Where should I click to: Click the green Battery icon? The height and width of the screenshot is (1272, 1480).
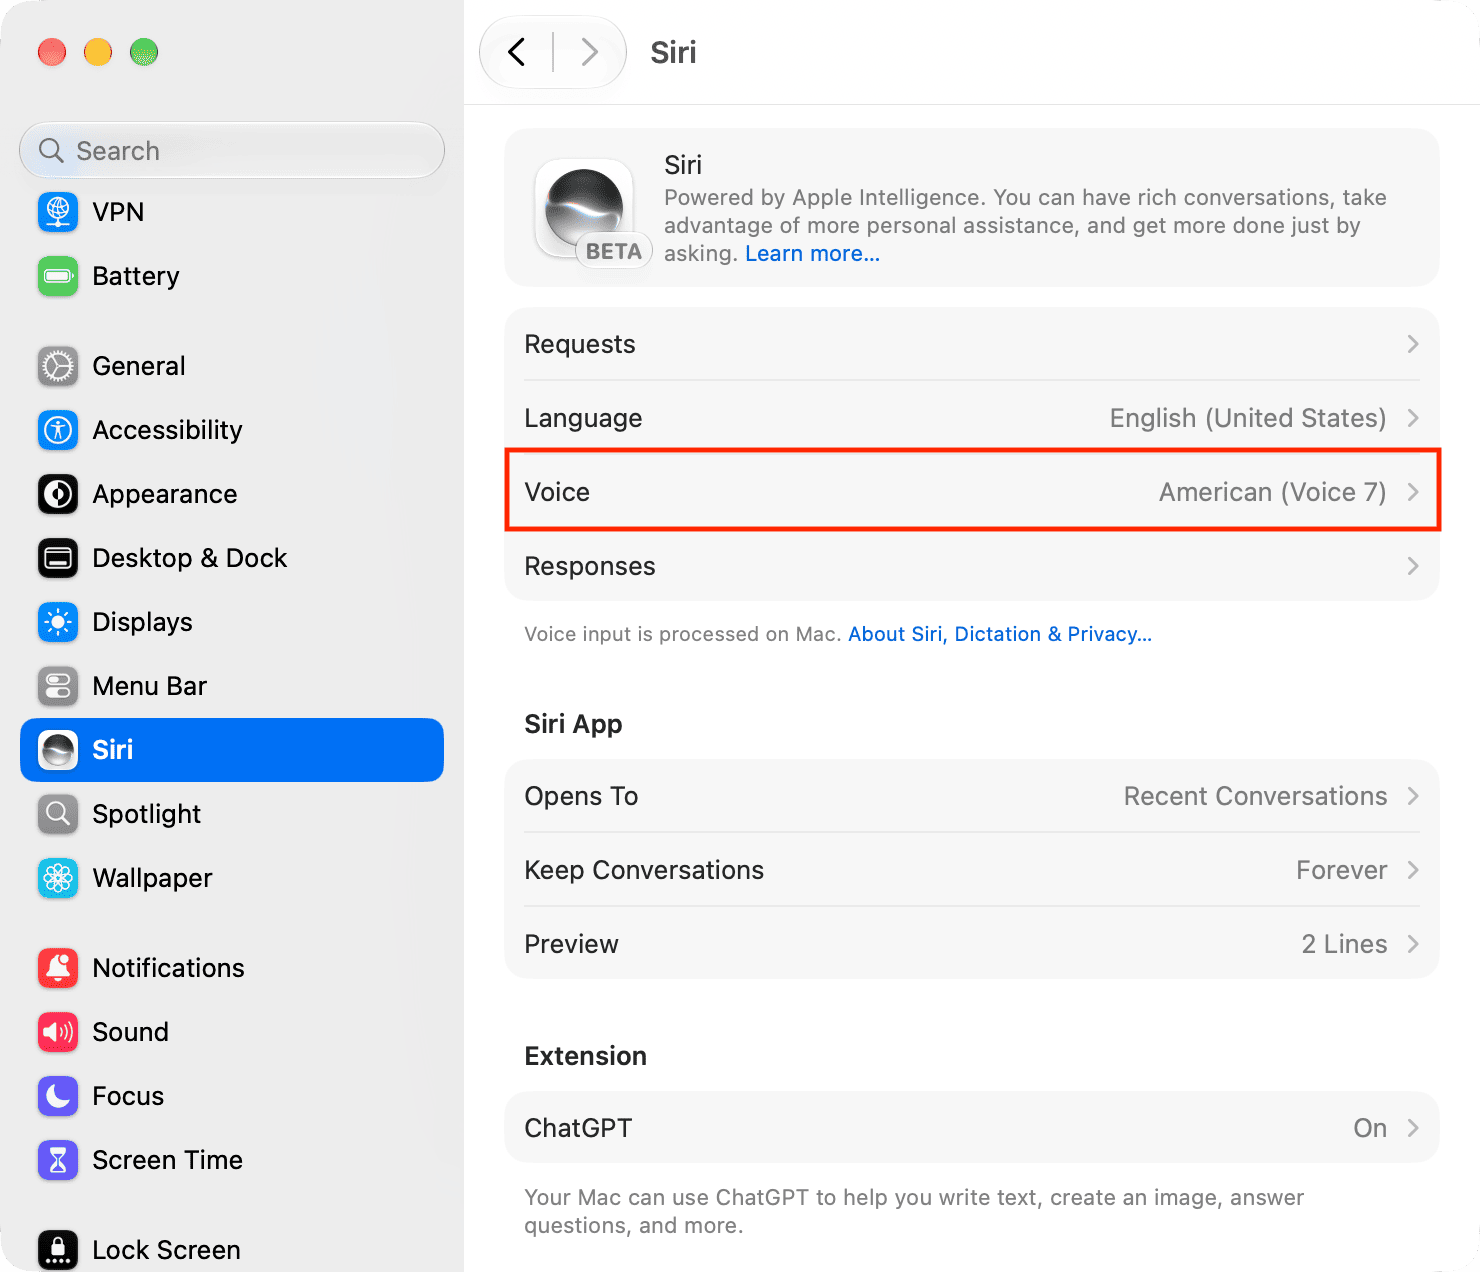pos(58,276)
